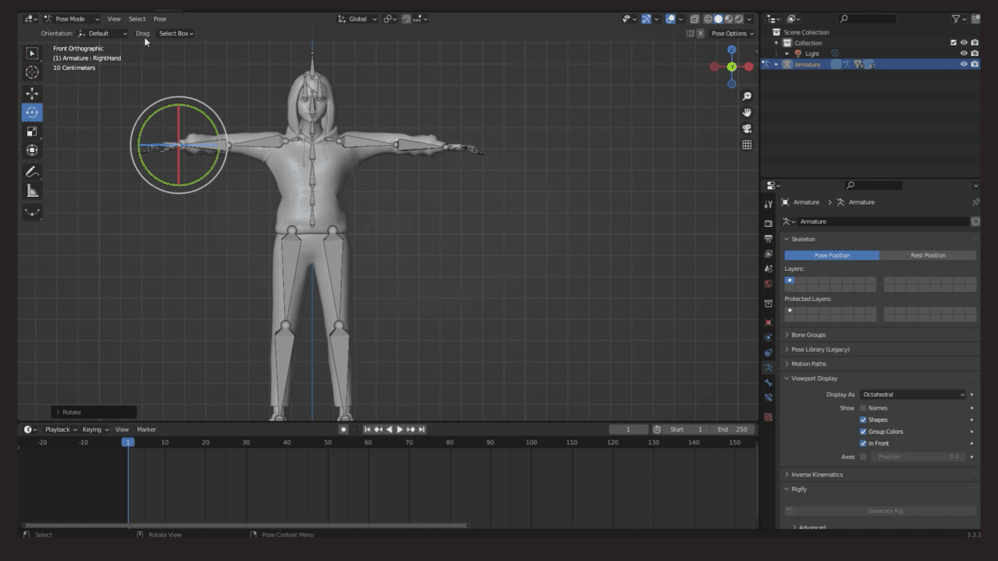Open the Pose menu

click(x=160, y=19)
